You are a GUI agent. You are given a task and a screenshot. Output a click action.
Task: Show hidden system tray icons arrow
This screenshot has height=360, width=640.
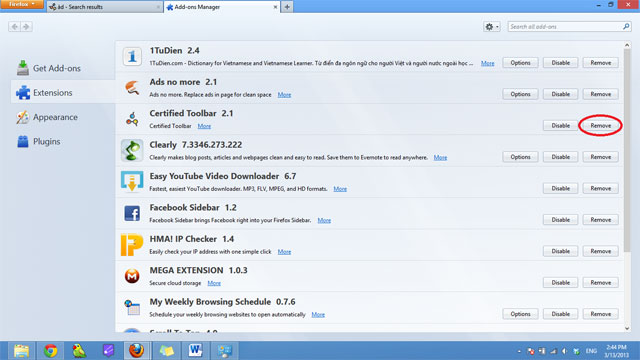(519, 351)
